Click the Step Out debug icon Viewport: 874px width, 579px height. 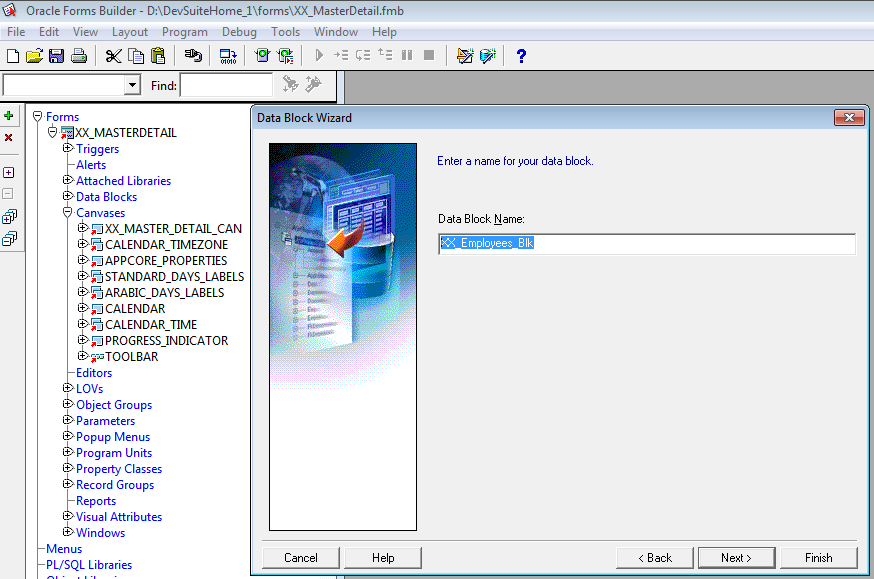(x=385, y=55)
